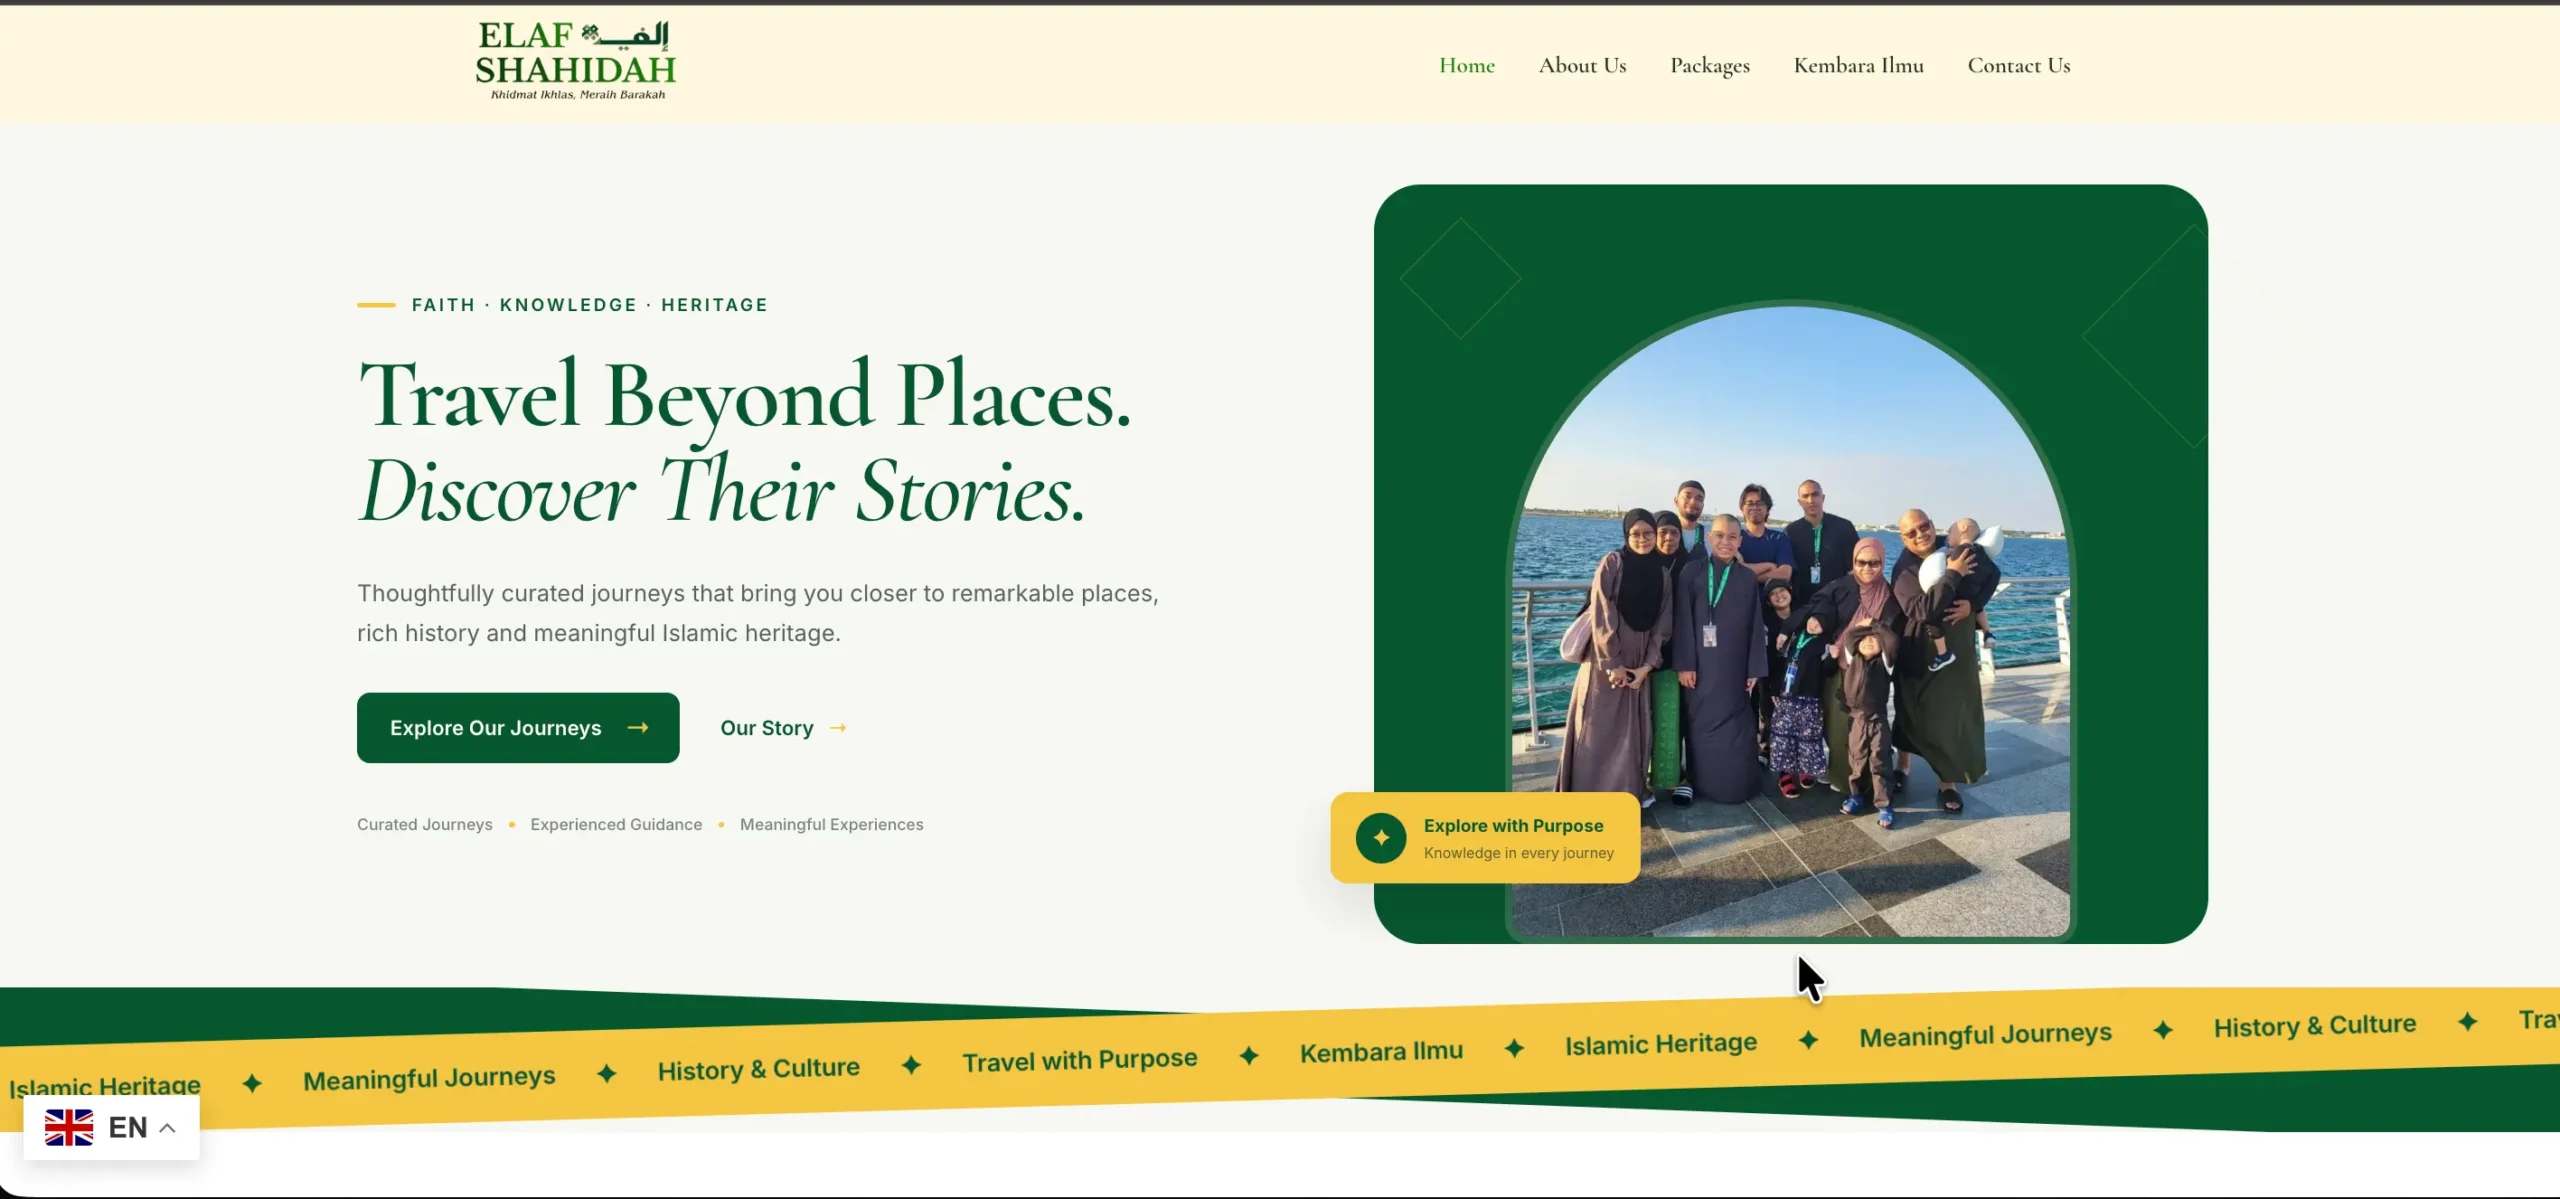
Task: Click the EN language label
Action: [x=128, y=1127]
